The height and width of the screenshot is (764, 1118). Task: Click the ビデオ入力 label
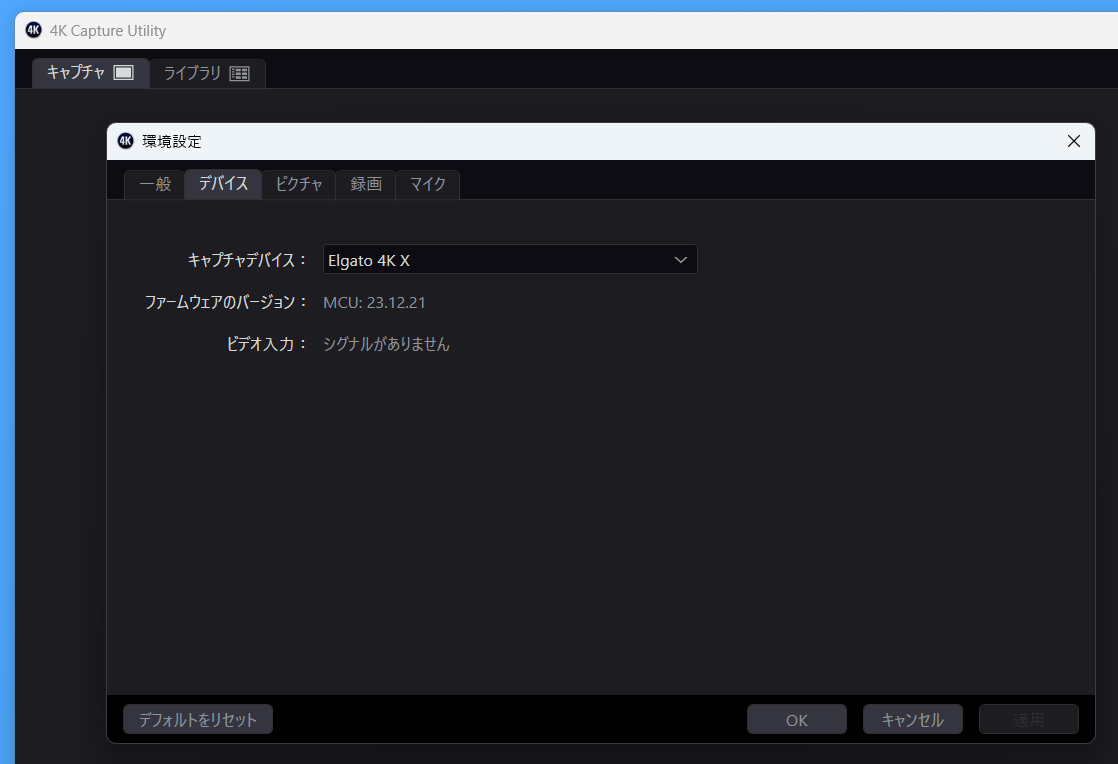pos(267,344)
